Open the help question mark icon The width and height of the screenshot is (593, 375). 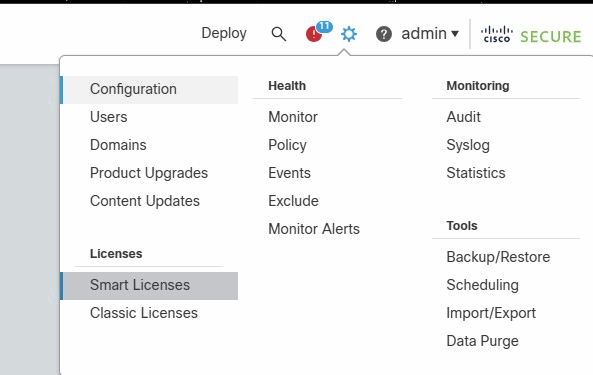pyautogui.click(x=383, y=34)
